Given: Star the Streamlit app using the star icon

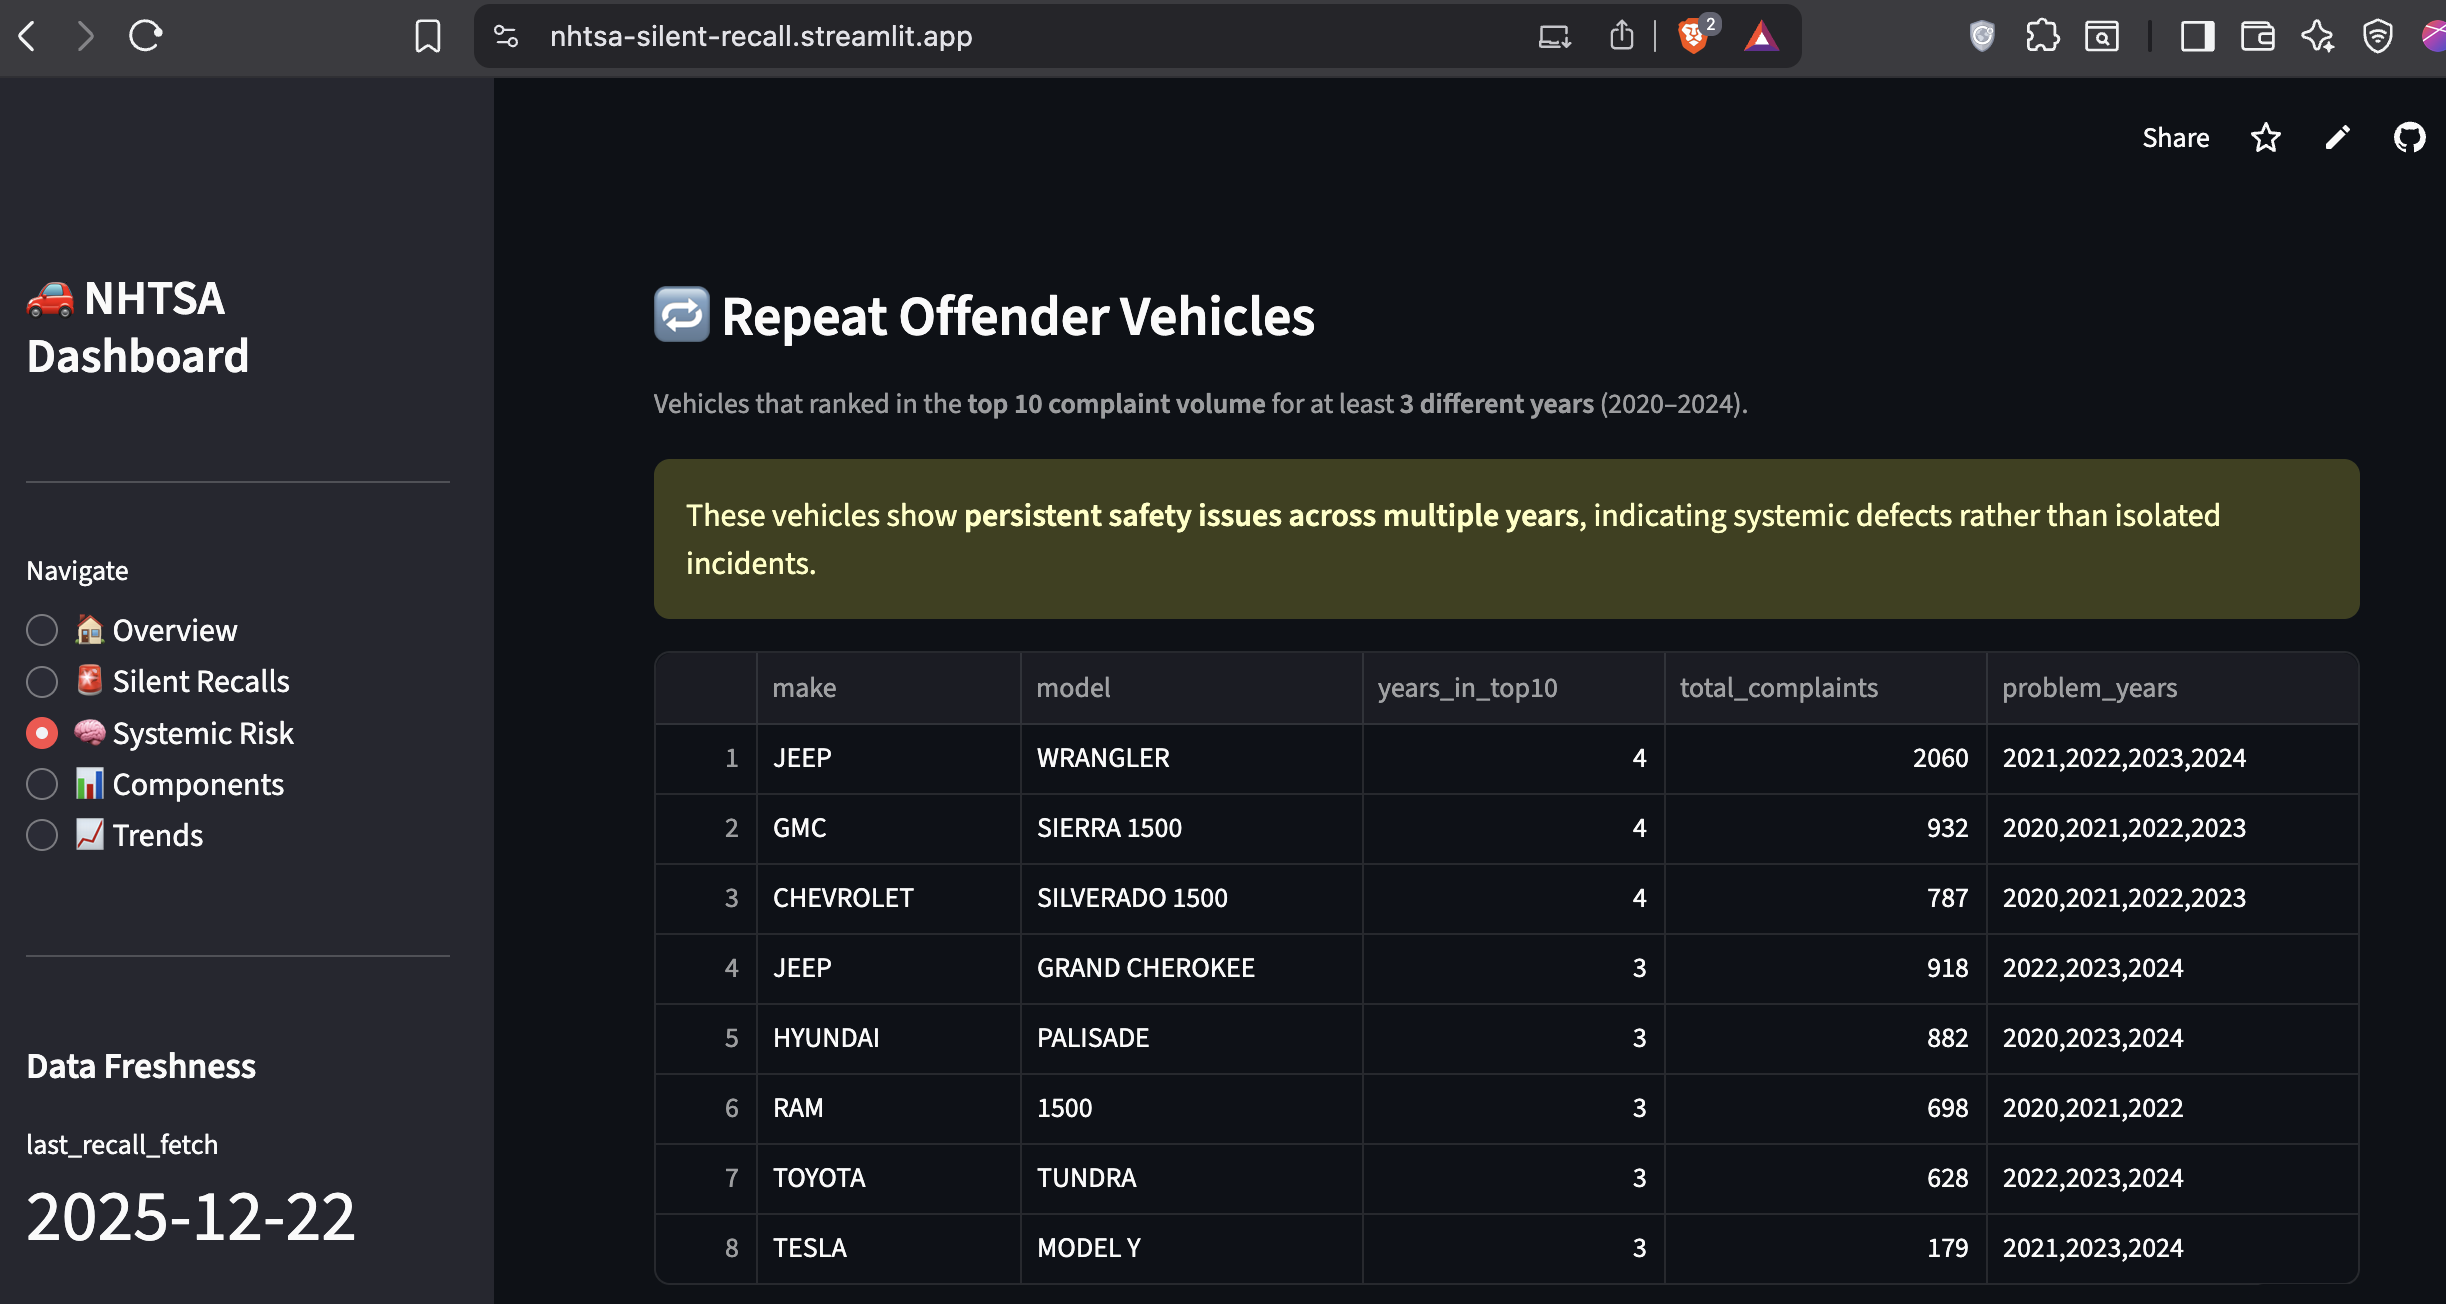Looking at the screenshot, I should pyautogui.click(x=2265, y=137).
